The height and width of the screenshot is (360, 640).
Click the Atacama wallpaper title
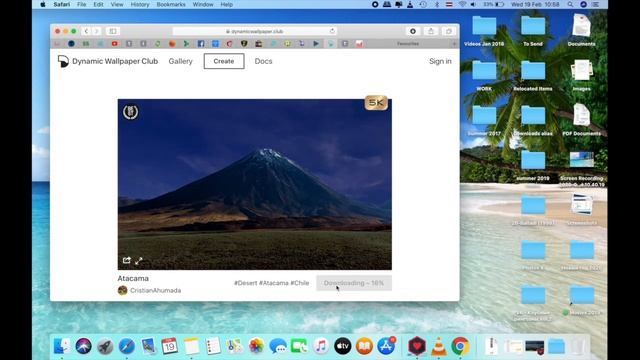pyautogui.click(x=133, y=278)
